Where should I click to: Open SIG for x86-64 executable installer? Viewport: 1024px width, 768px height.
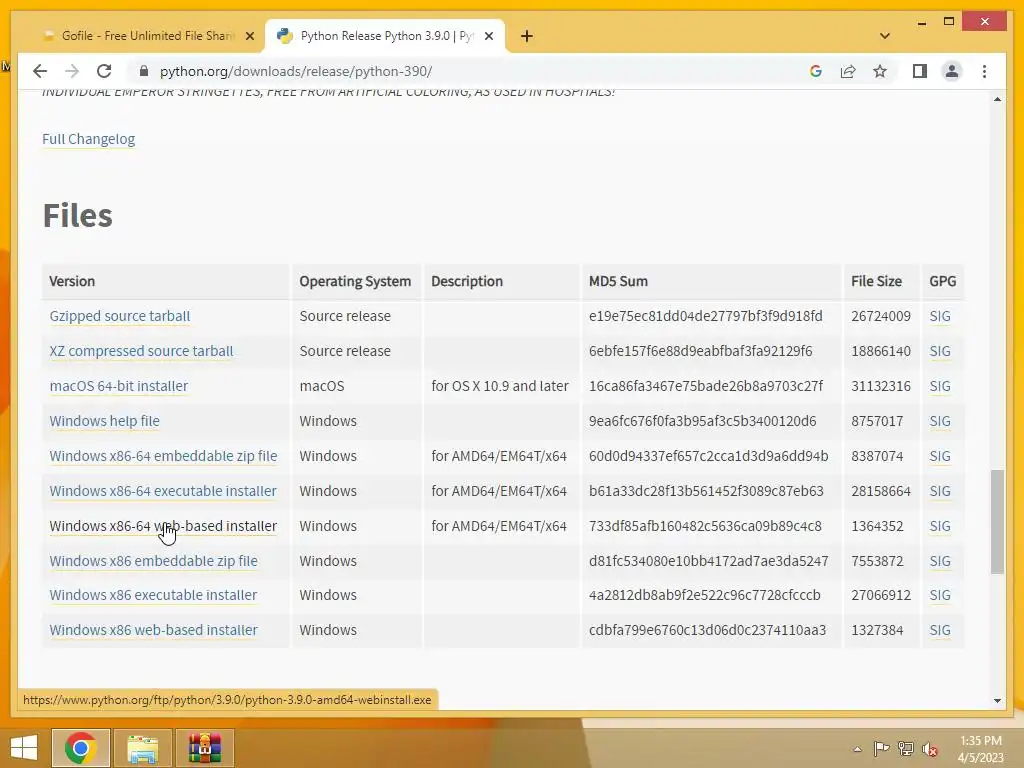click(x=940, y=491)
